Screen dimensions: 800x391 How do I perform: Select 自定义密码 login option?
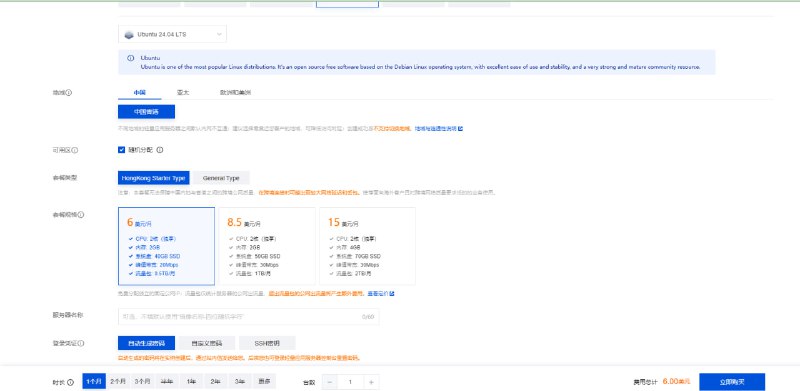[207, 343]
